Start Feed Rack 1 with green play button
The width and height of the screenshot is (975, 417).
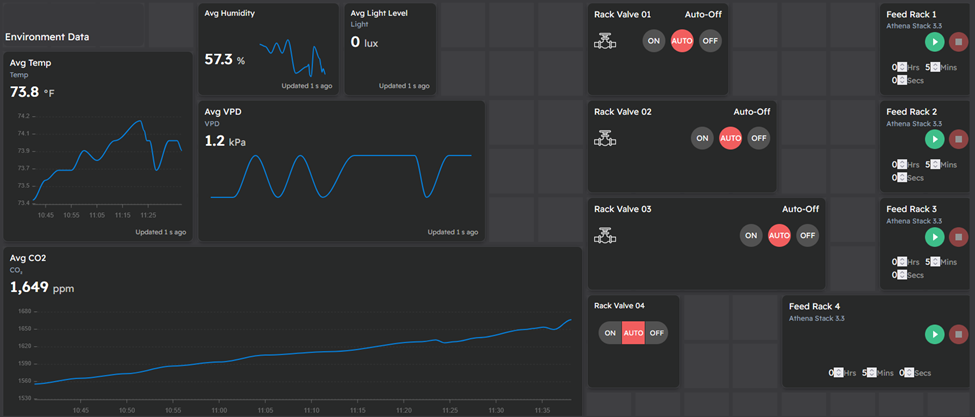pos(934,42)
